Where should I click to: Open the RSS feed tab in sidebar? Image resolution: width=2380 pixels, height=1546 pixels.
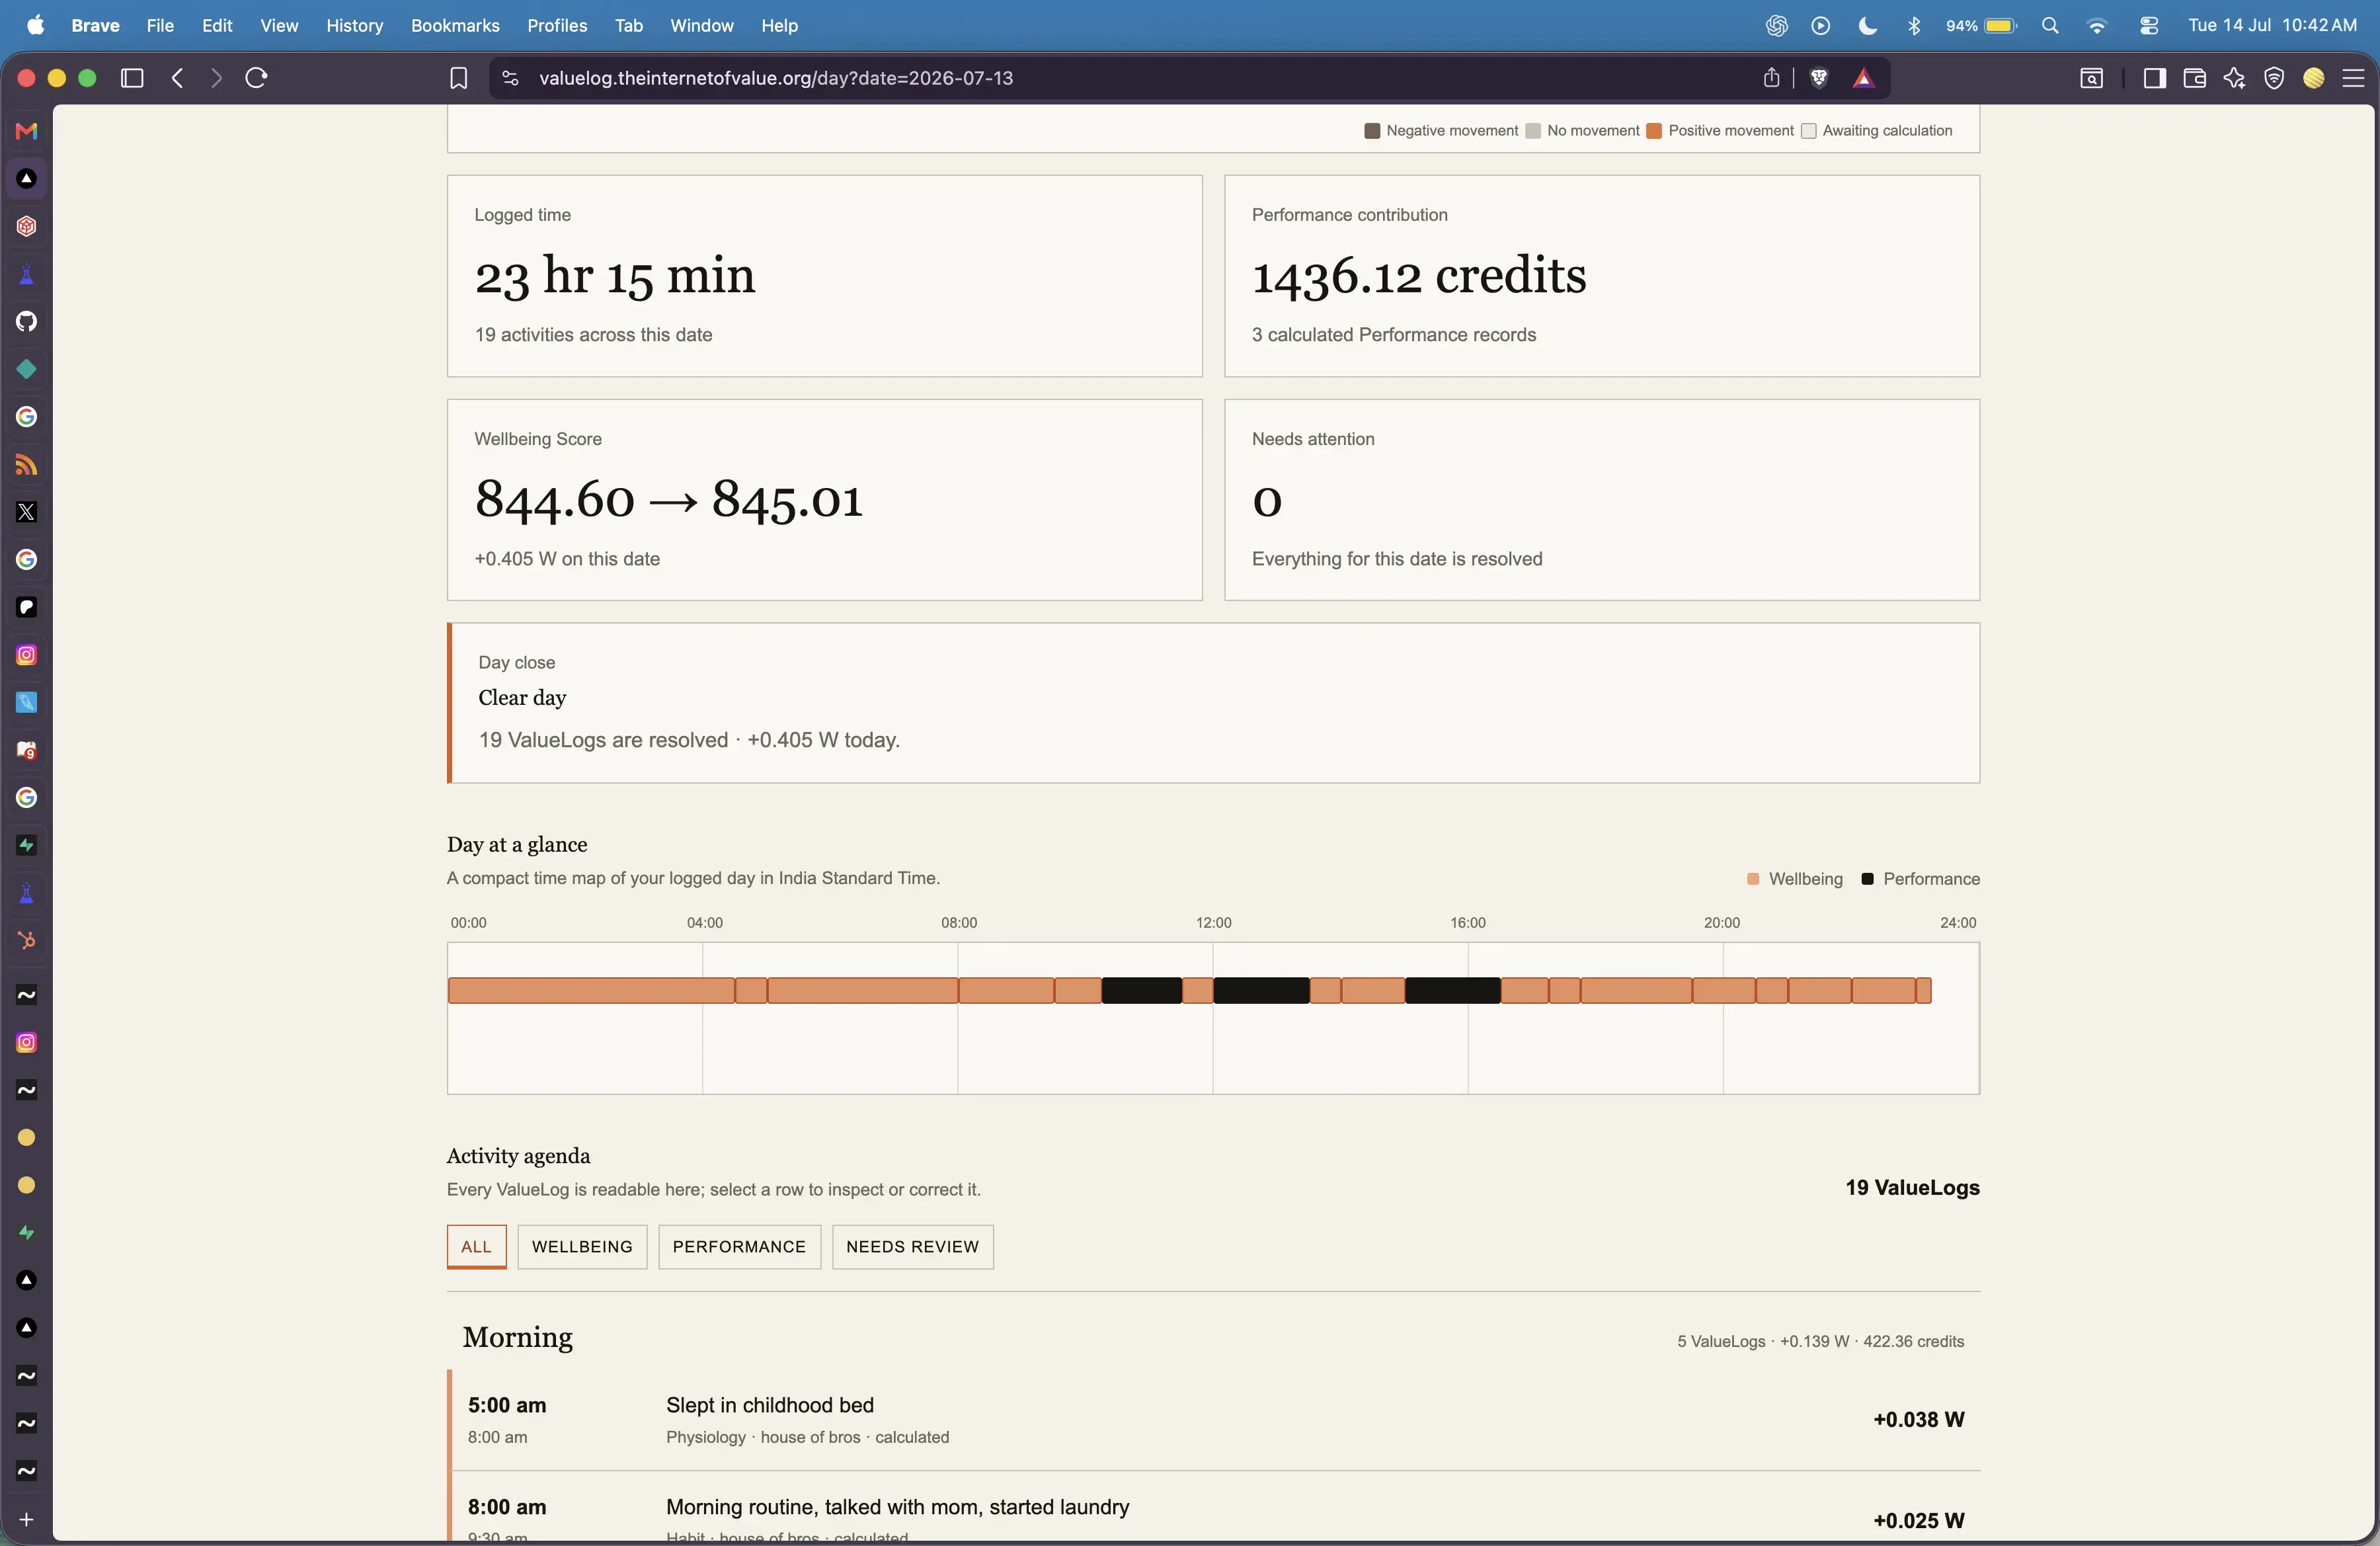[27, 465]
